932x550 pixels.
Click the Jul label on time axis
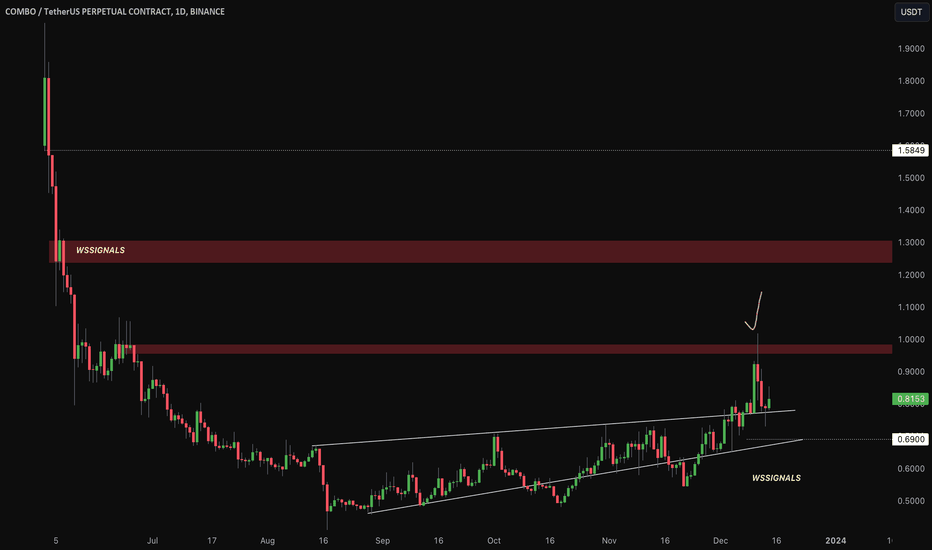(x=152, y=540)
